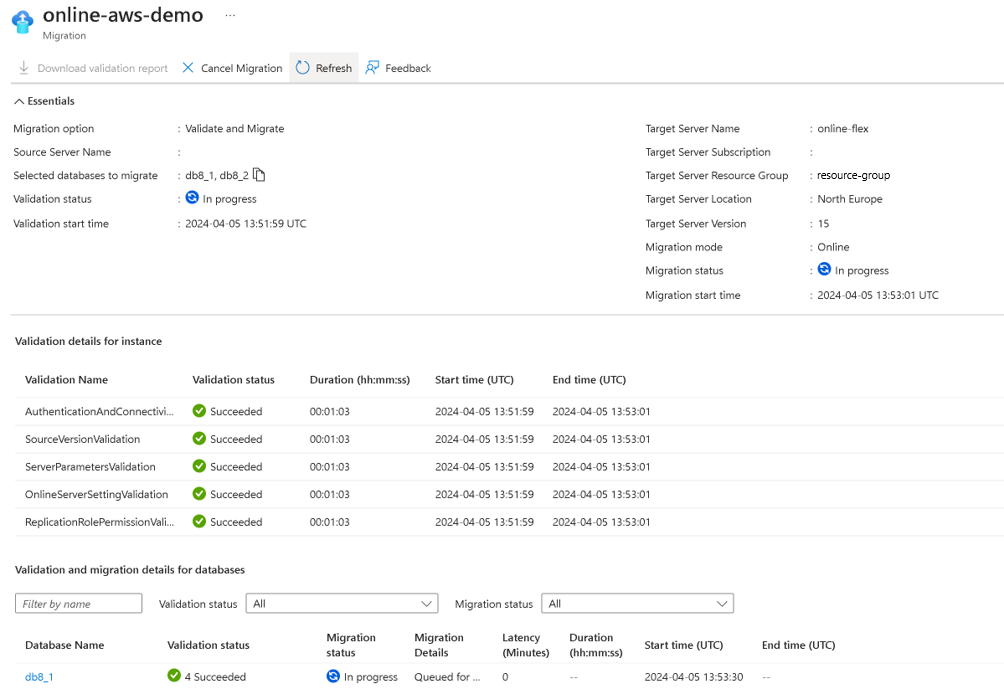
Task: Open the Migration status filter dropdown
Action: (637, 603)
